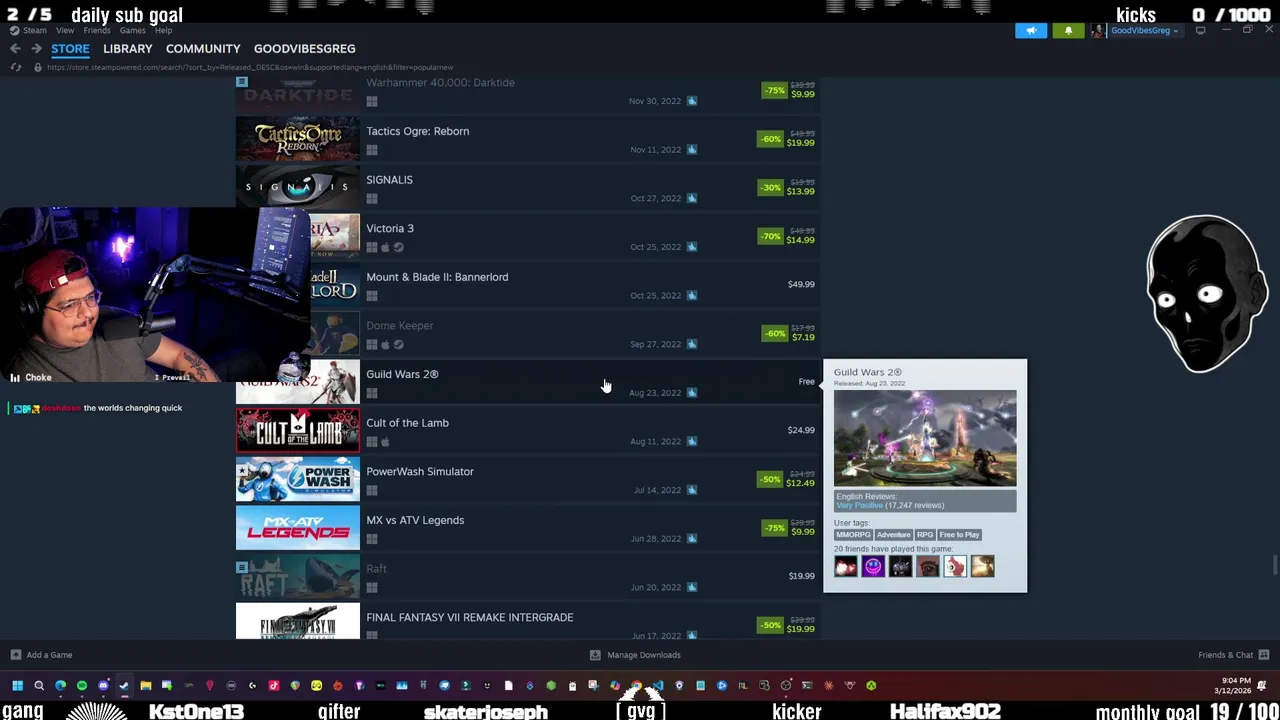Go forward with the Steam forward arrow
This screenshot has height=720, width=1280.
(x=36, y=48)
